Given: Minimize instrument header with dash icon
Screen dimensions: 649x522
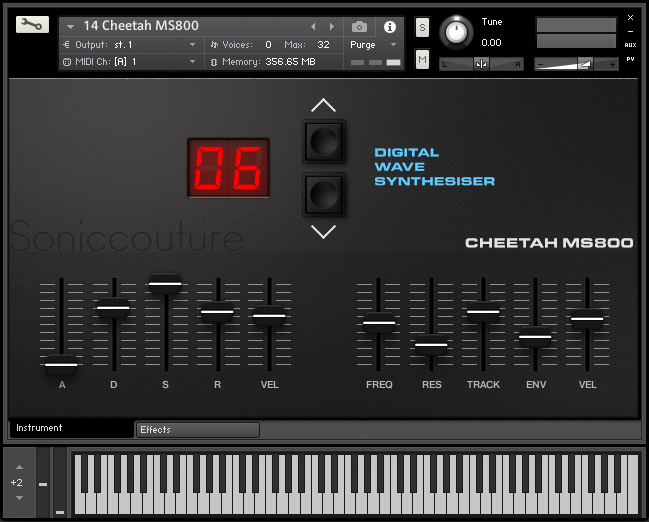Looking at the screenshot, I should click(x=630, y=31).
